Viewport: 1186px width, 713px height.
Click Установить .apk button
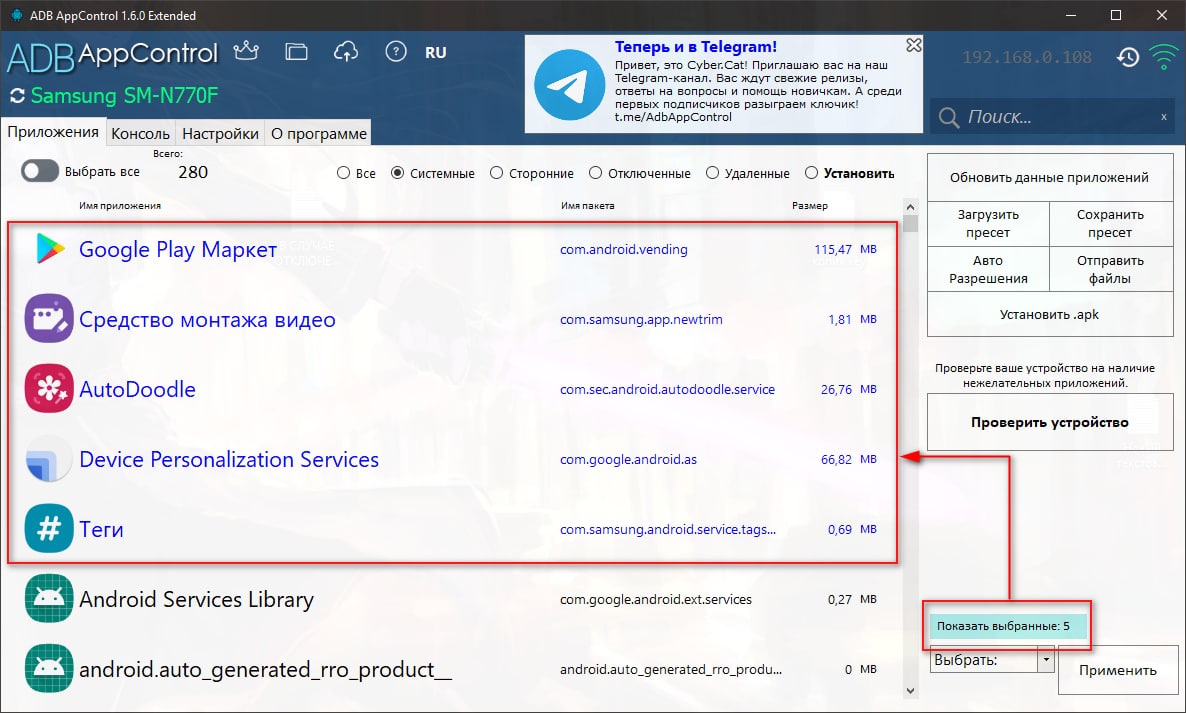point(1049,315)
